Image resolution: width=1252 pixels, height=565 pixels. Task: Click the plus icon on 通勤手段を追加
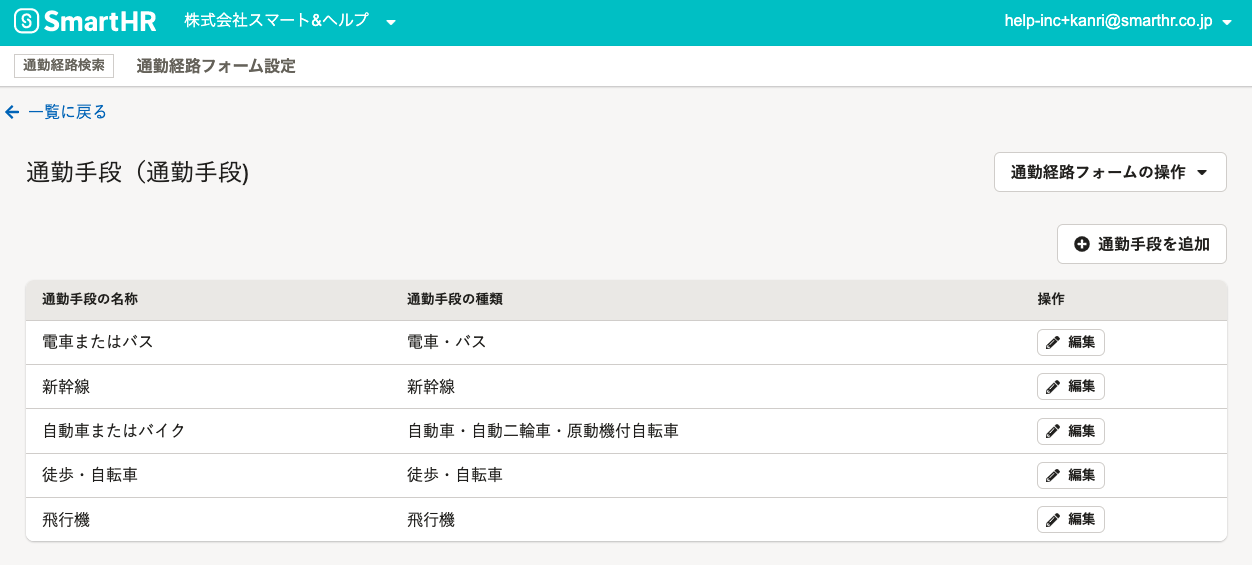[1082, 244]
